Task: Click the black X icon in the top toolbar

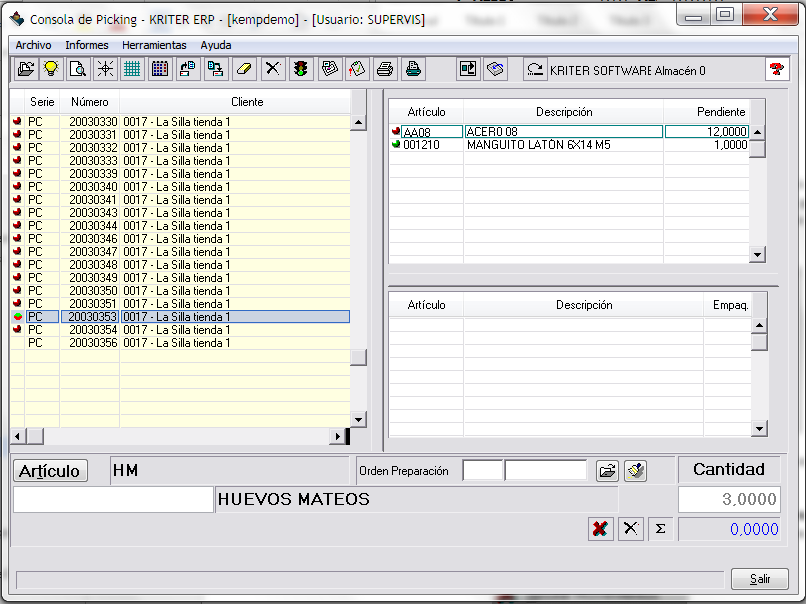Action: (x=272, y=69)
